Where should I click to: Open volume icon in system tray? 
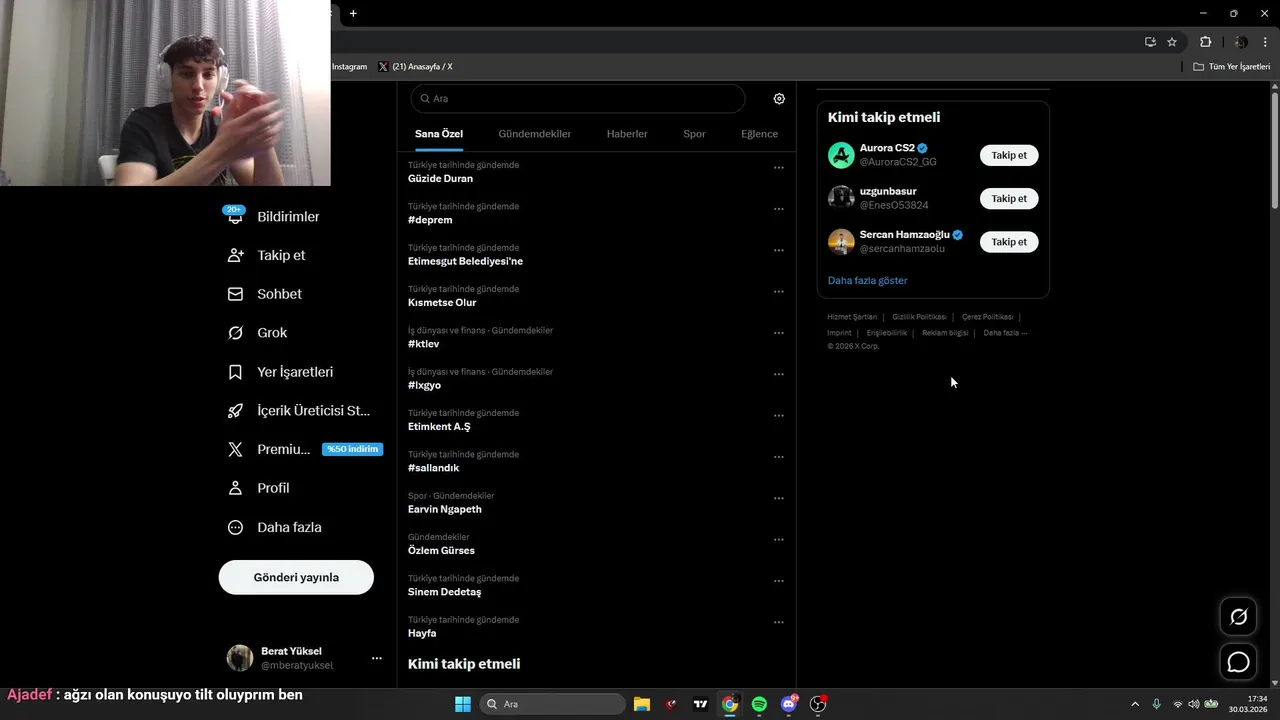(1194, 704)
